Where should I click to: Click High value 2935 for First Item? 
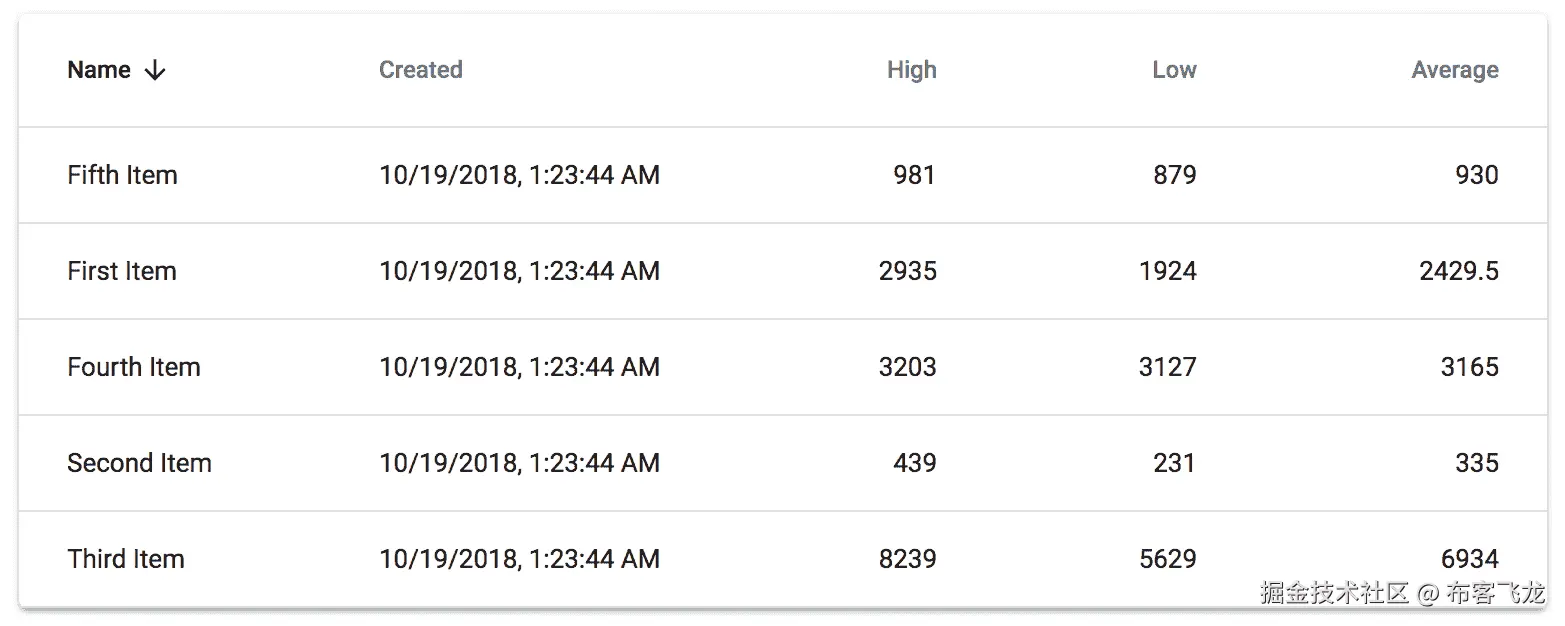907,271
